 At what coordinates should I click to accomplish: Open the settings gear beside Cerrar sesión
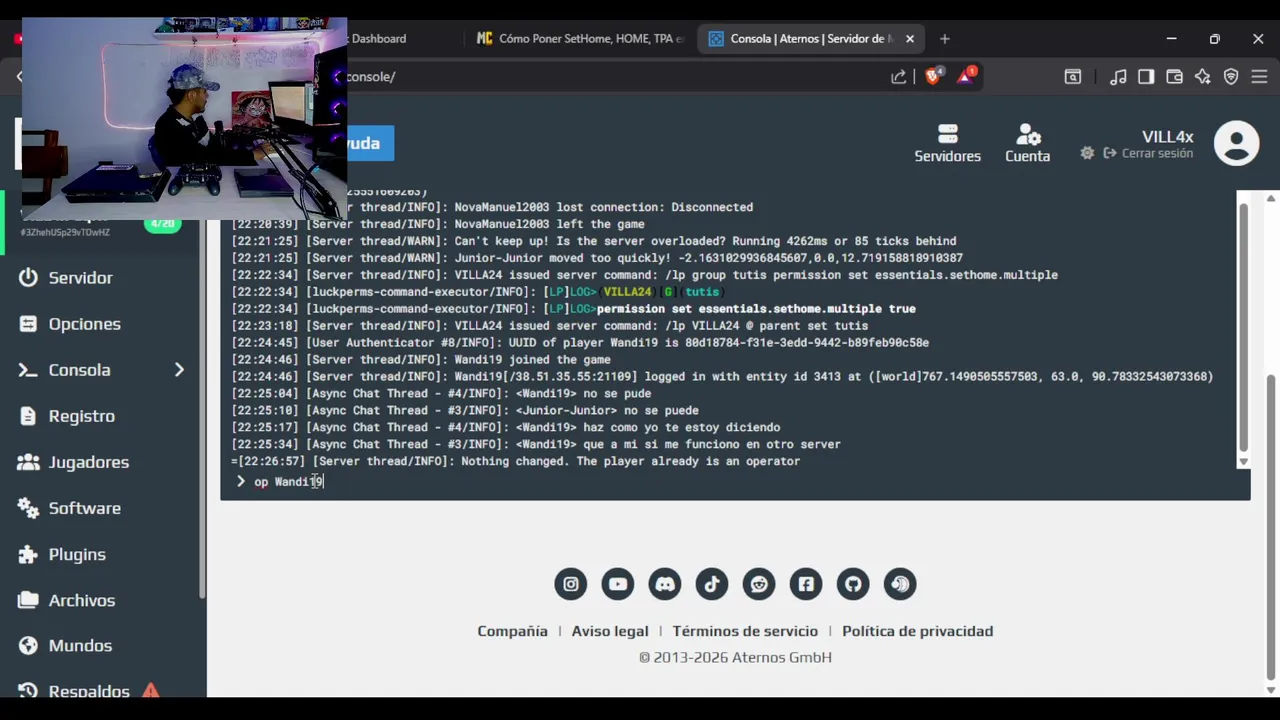point(1087,153)
